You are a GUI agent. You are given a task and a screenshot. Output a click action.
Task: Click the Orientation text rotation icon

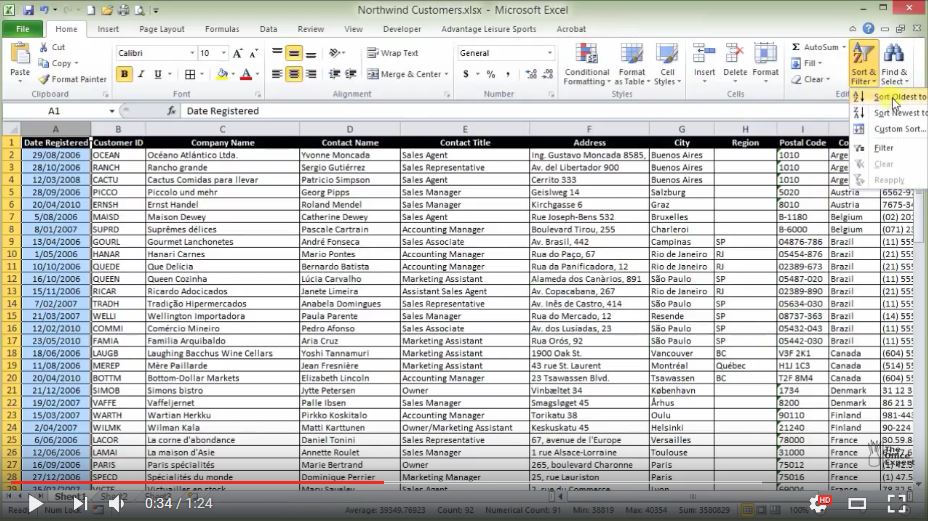[x=336, y=53]
